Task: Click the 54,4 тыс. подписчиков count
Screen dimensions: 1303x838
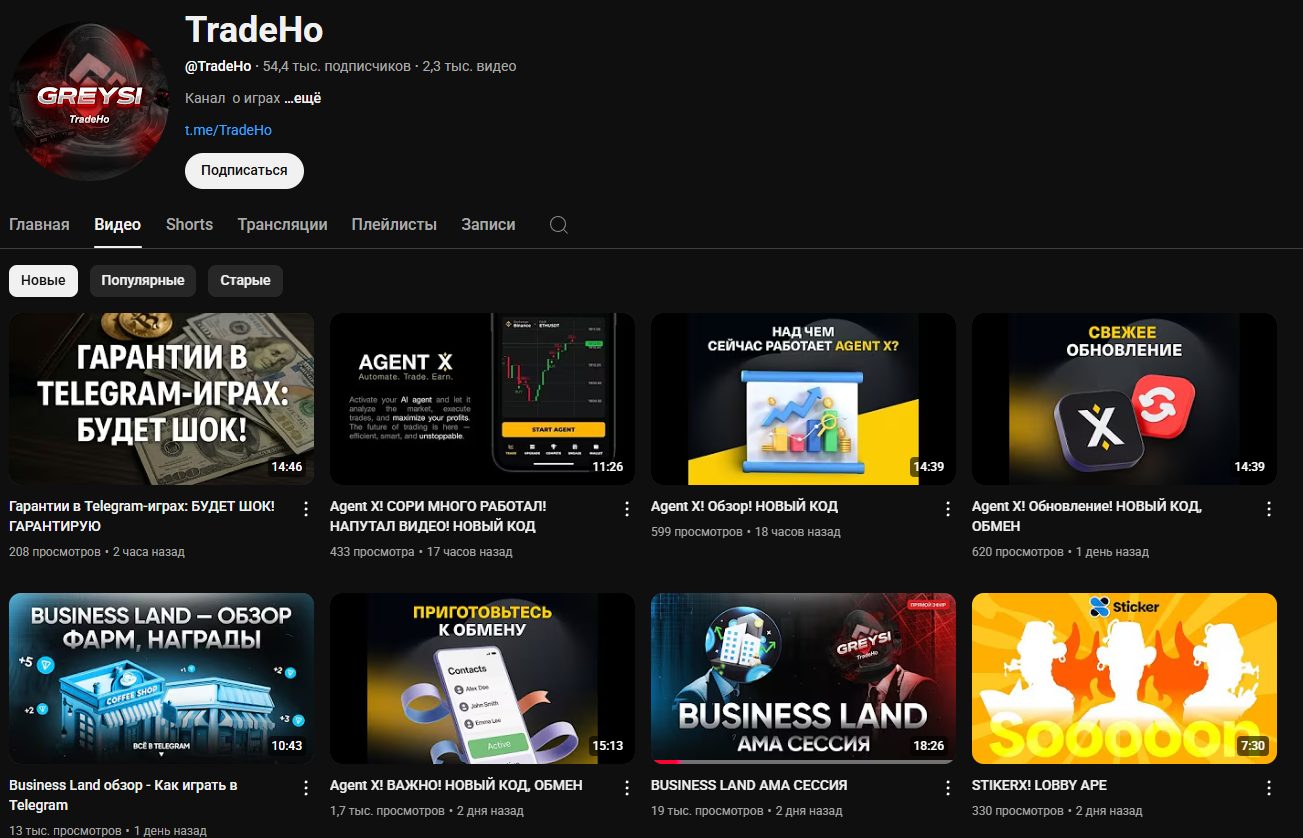Action: coord(337,66)
